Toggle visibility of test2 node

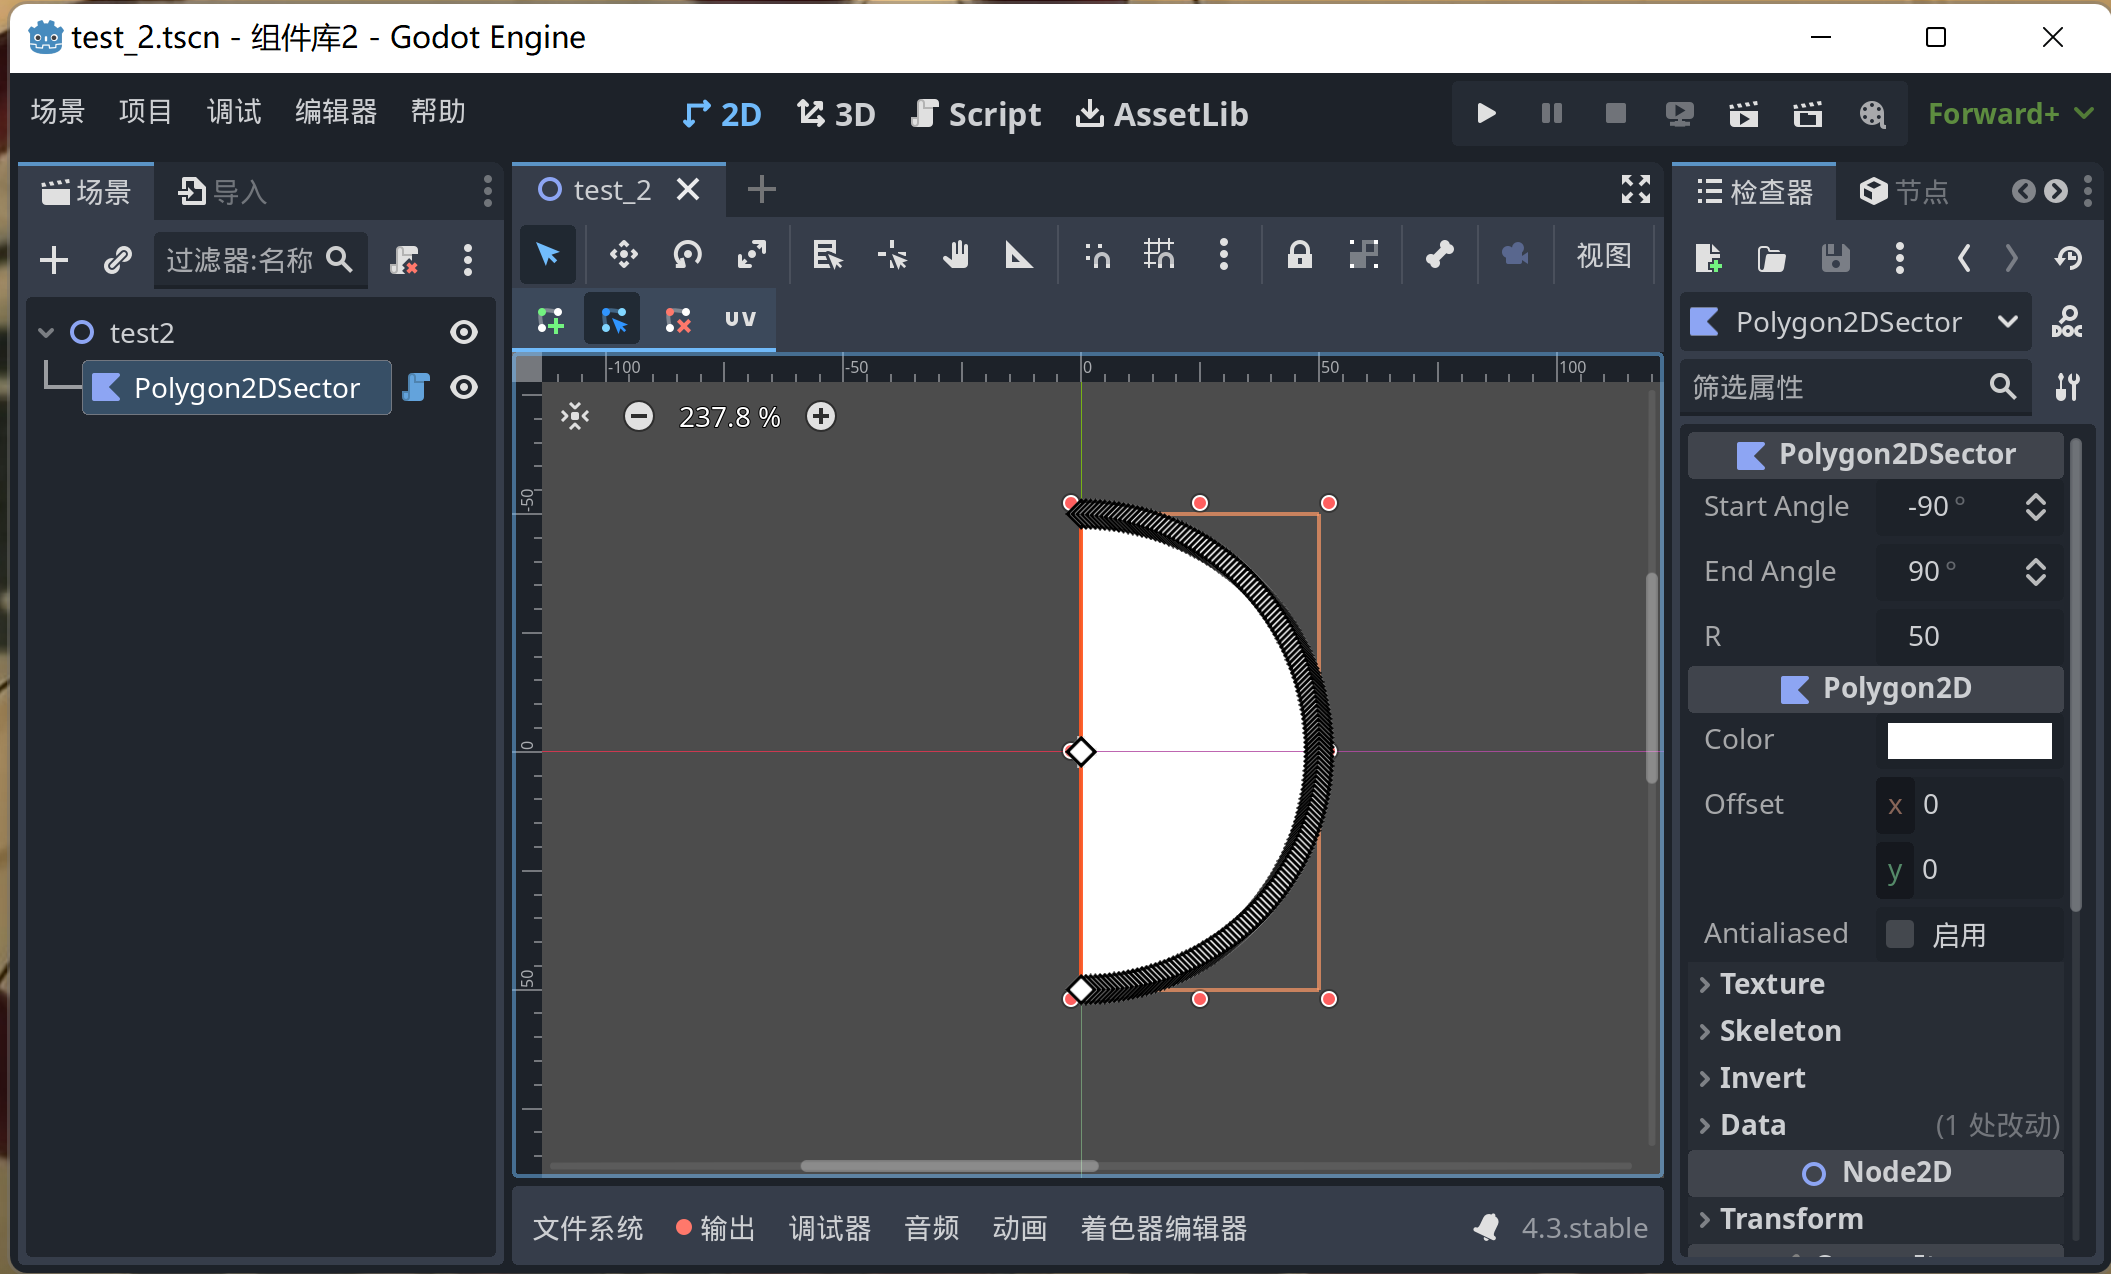[x=464, y=332]
